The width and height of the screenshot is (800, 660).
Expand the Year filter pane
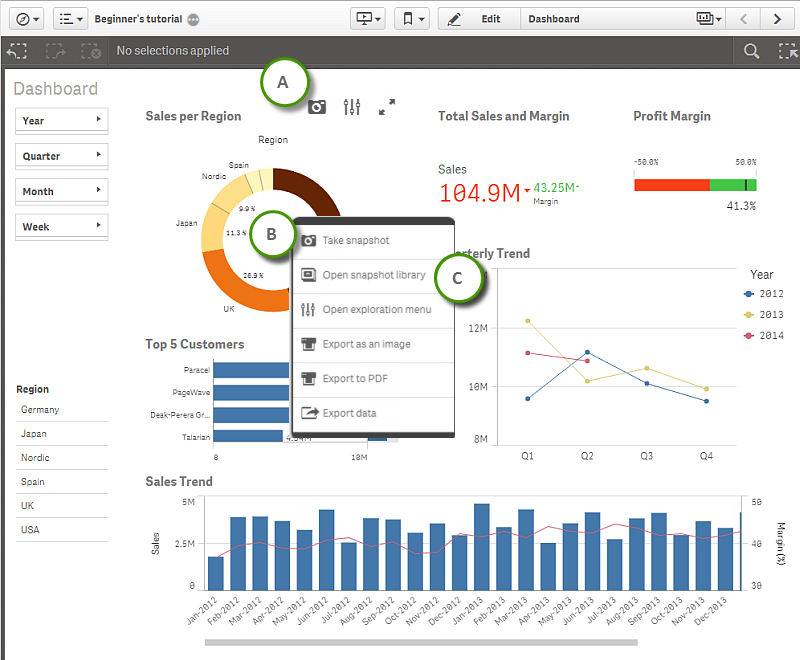[61, 120]
